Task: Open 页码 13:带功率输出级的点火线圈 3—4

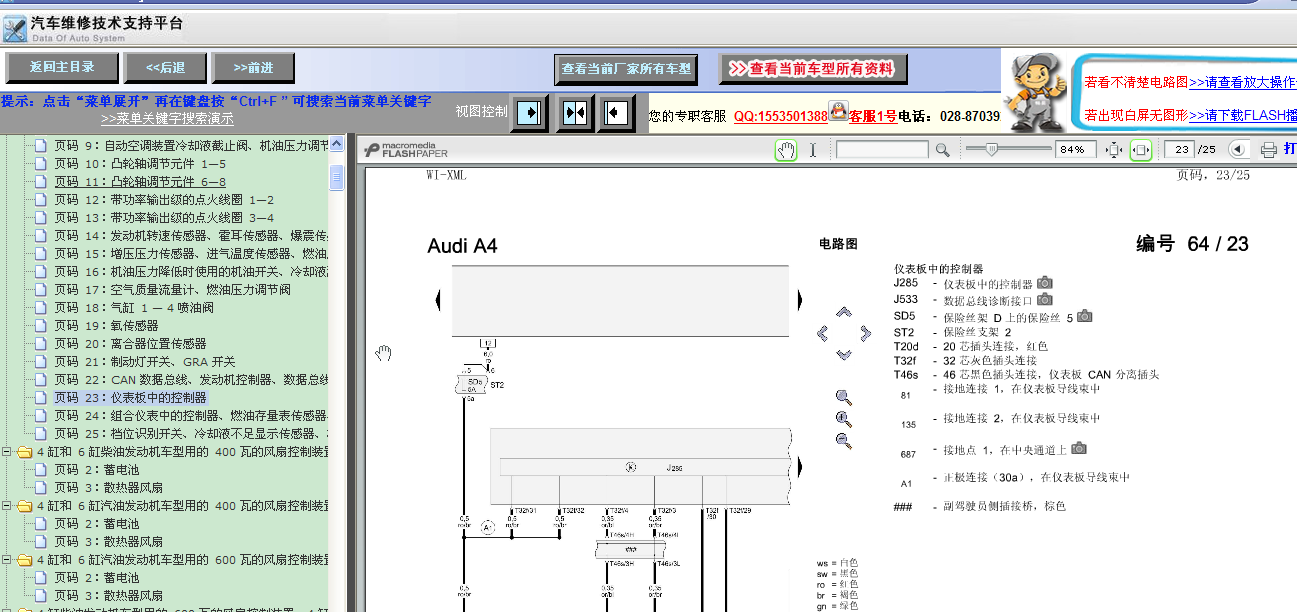Action: [x=164, y=217]
